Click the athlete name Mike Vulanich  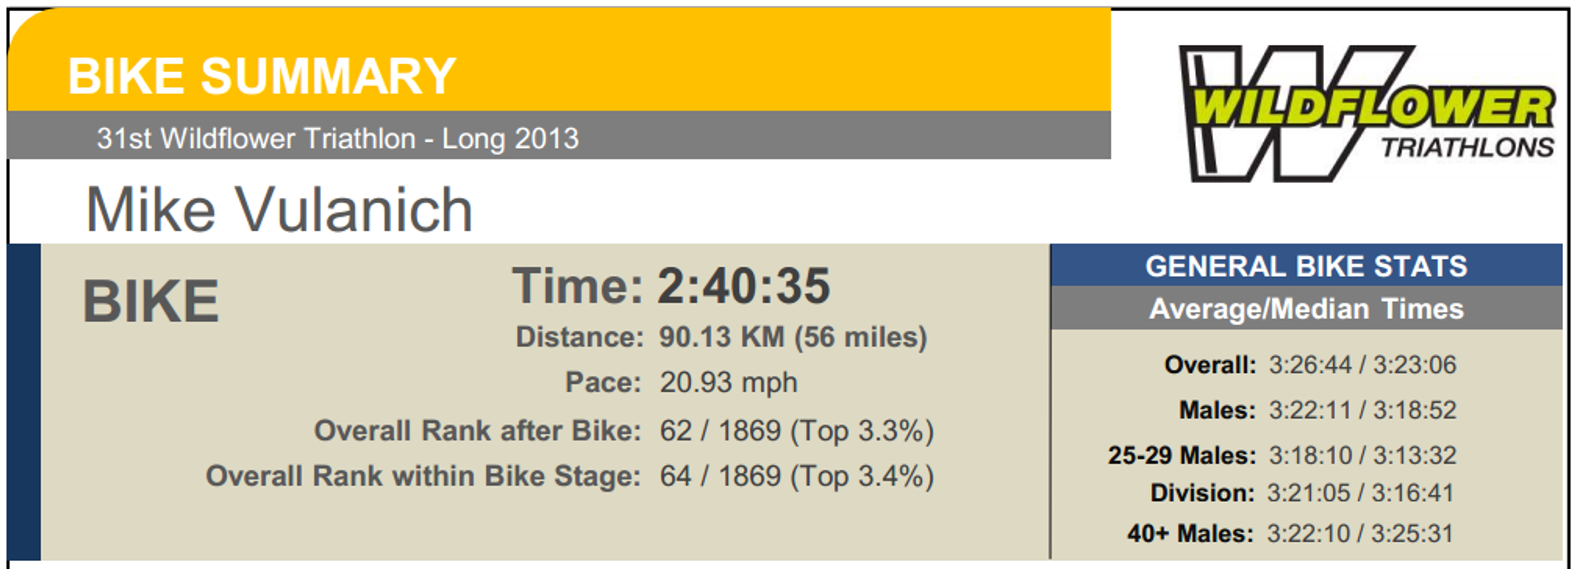coord(279,210)
